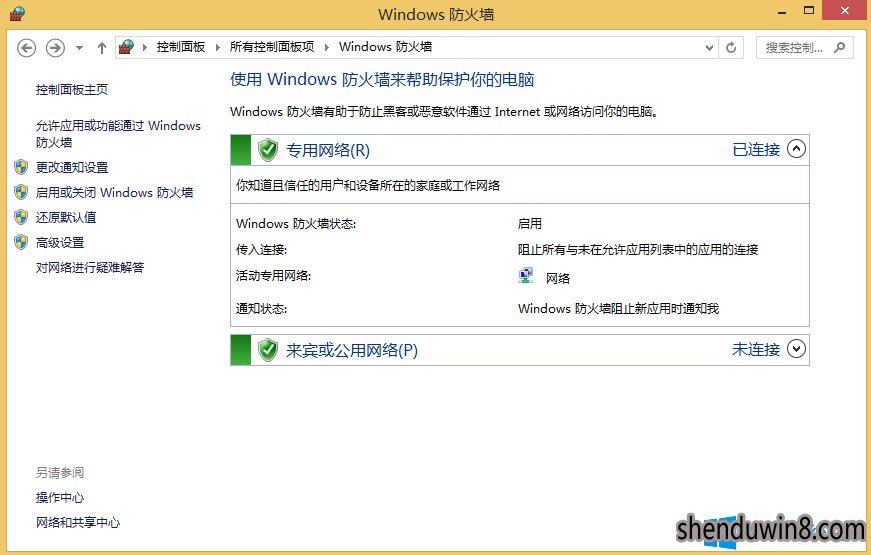Expand breadcrumb arrow after 所有控制面板项
Viewport: 871px width, 555px height.
point(327,47)
